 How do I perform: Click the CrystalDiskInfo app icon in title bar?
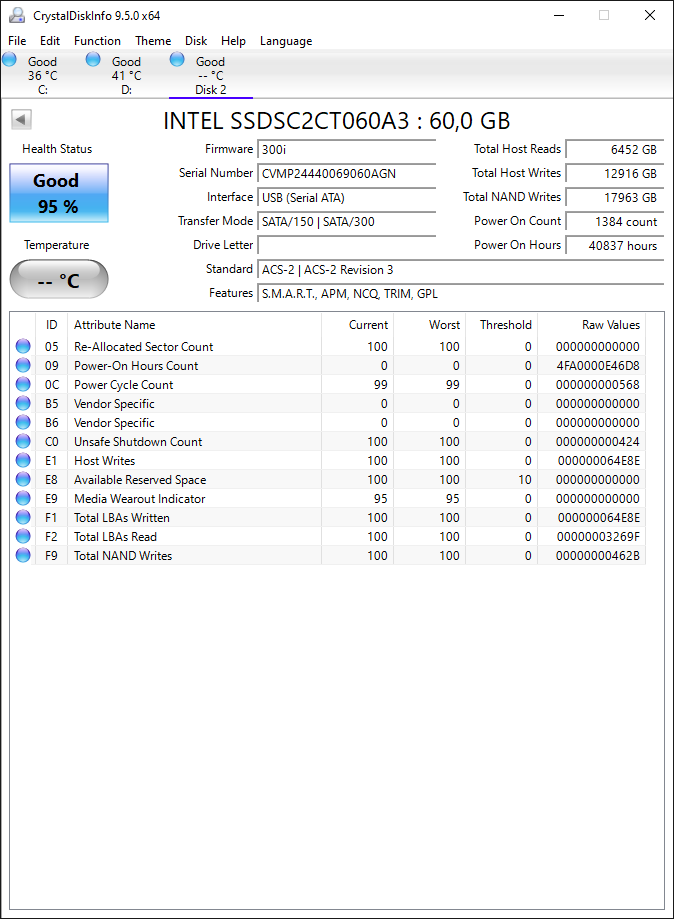(x=17, y=15)
